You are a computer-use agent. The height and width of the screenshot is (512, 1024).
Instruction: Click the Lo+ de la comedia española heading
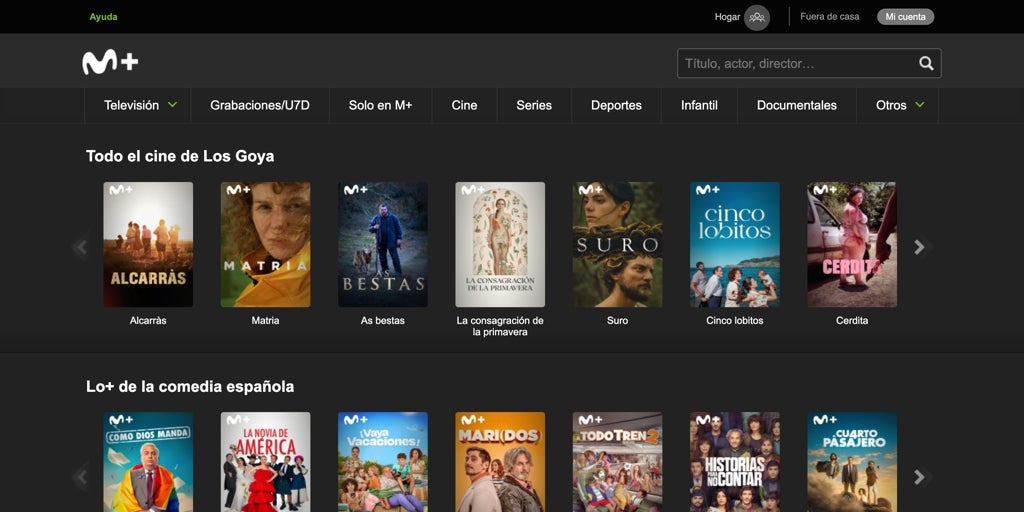tap(190, 387)
